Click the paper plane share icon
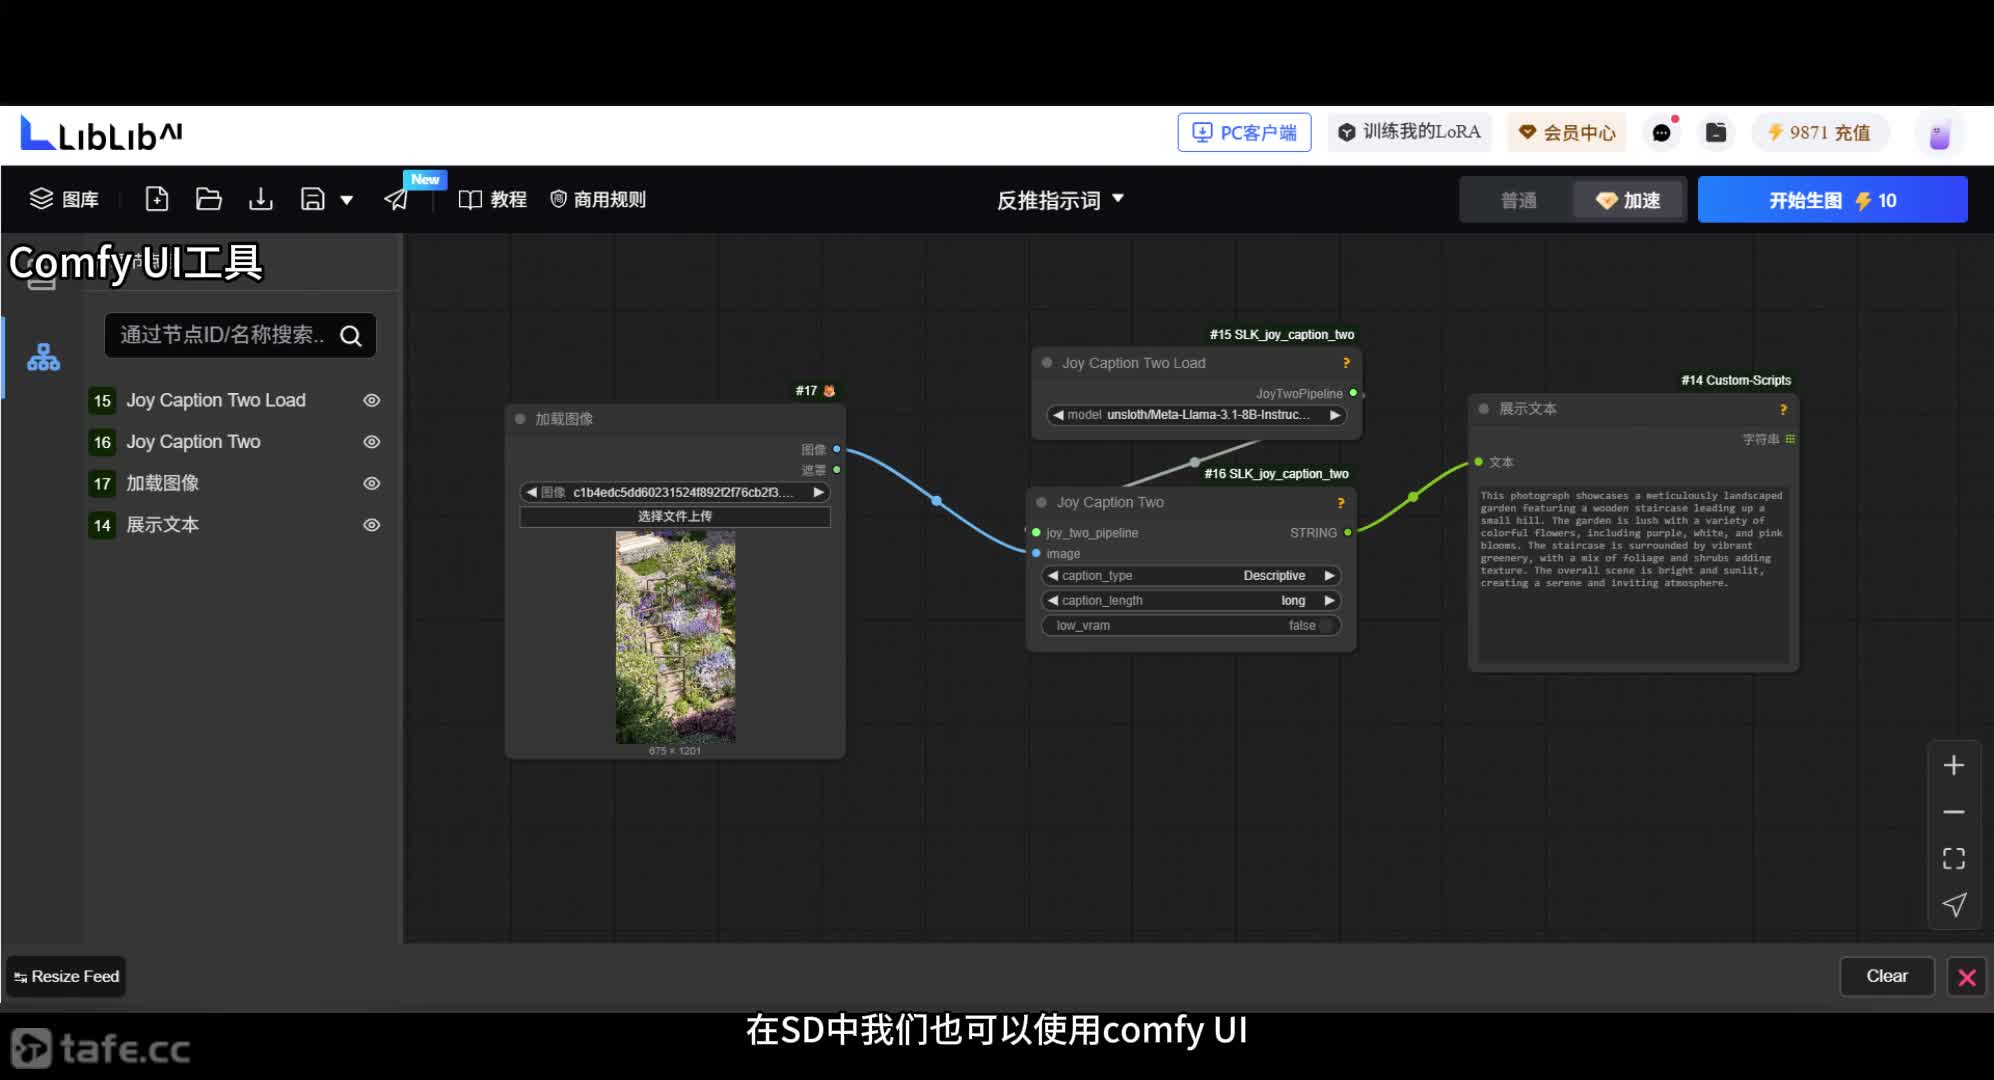 397,199
